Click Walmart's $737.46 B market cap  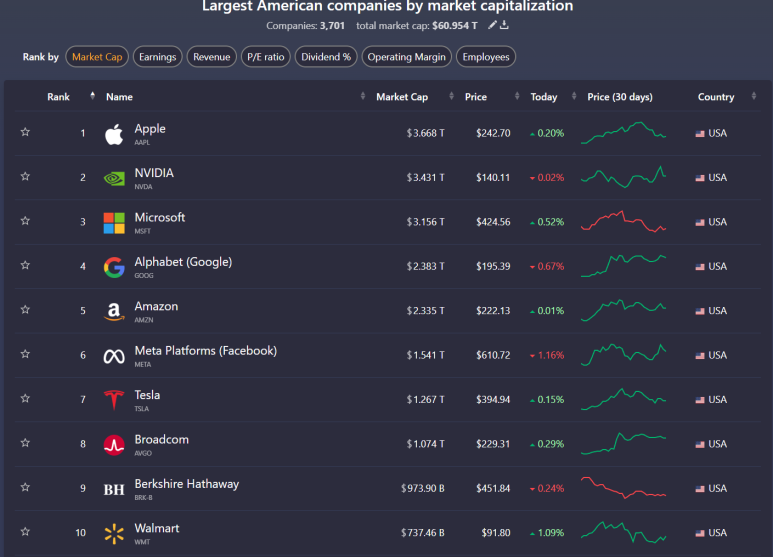(422, 532)
